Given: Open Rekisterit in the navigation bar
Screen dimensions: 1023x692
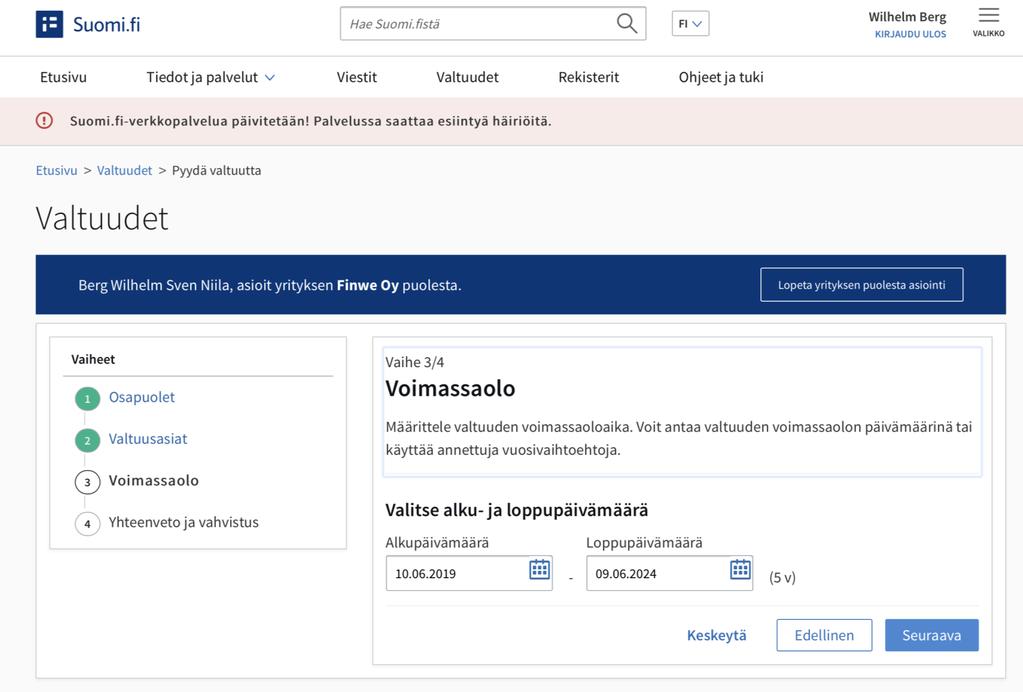Looking at the screenshot, I should click(x=588, y=77).
